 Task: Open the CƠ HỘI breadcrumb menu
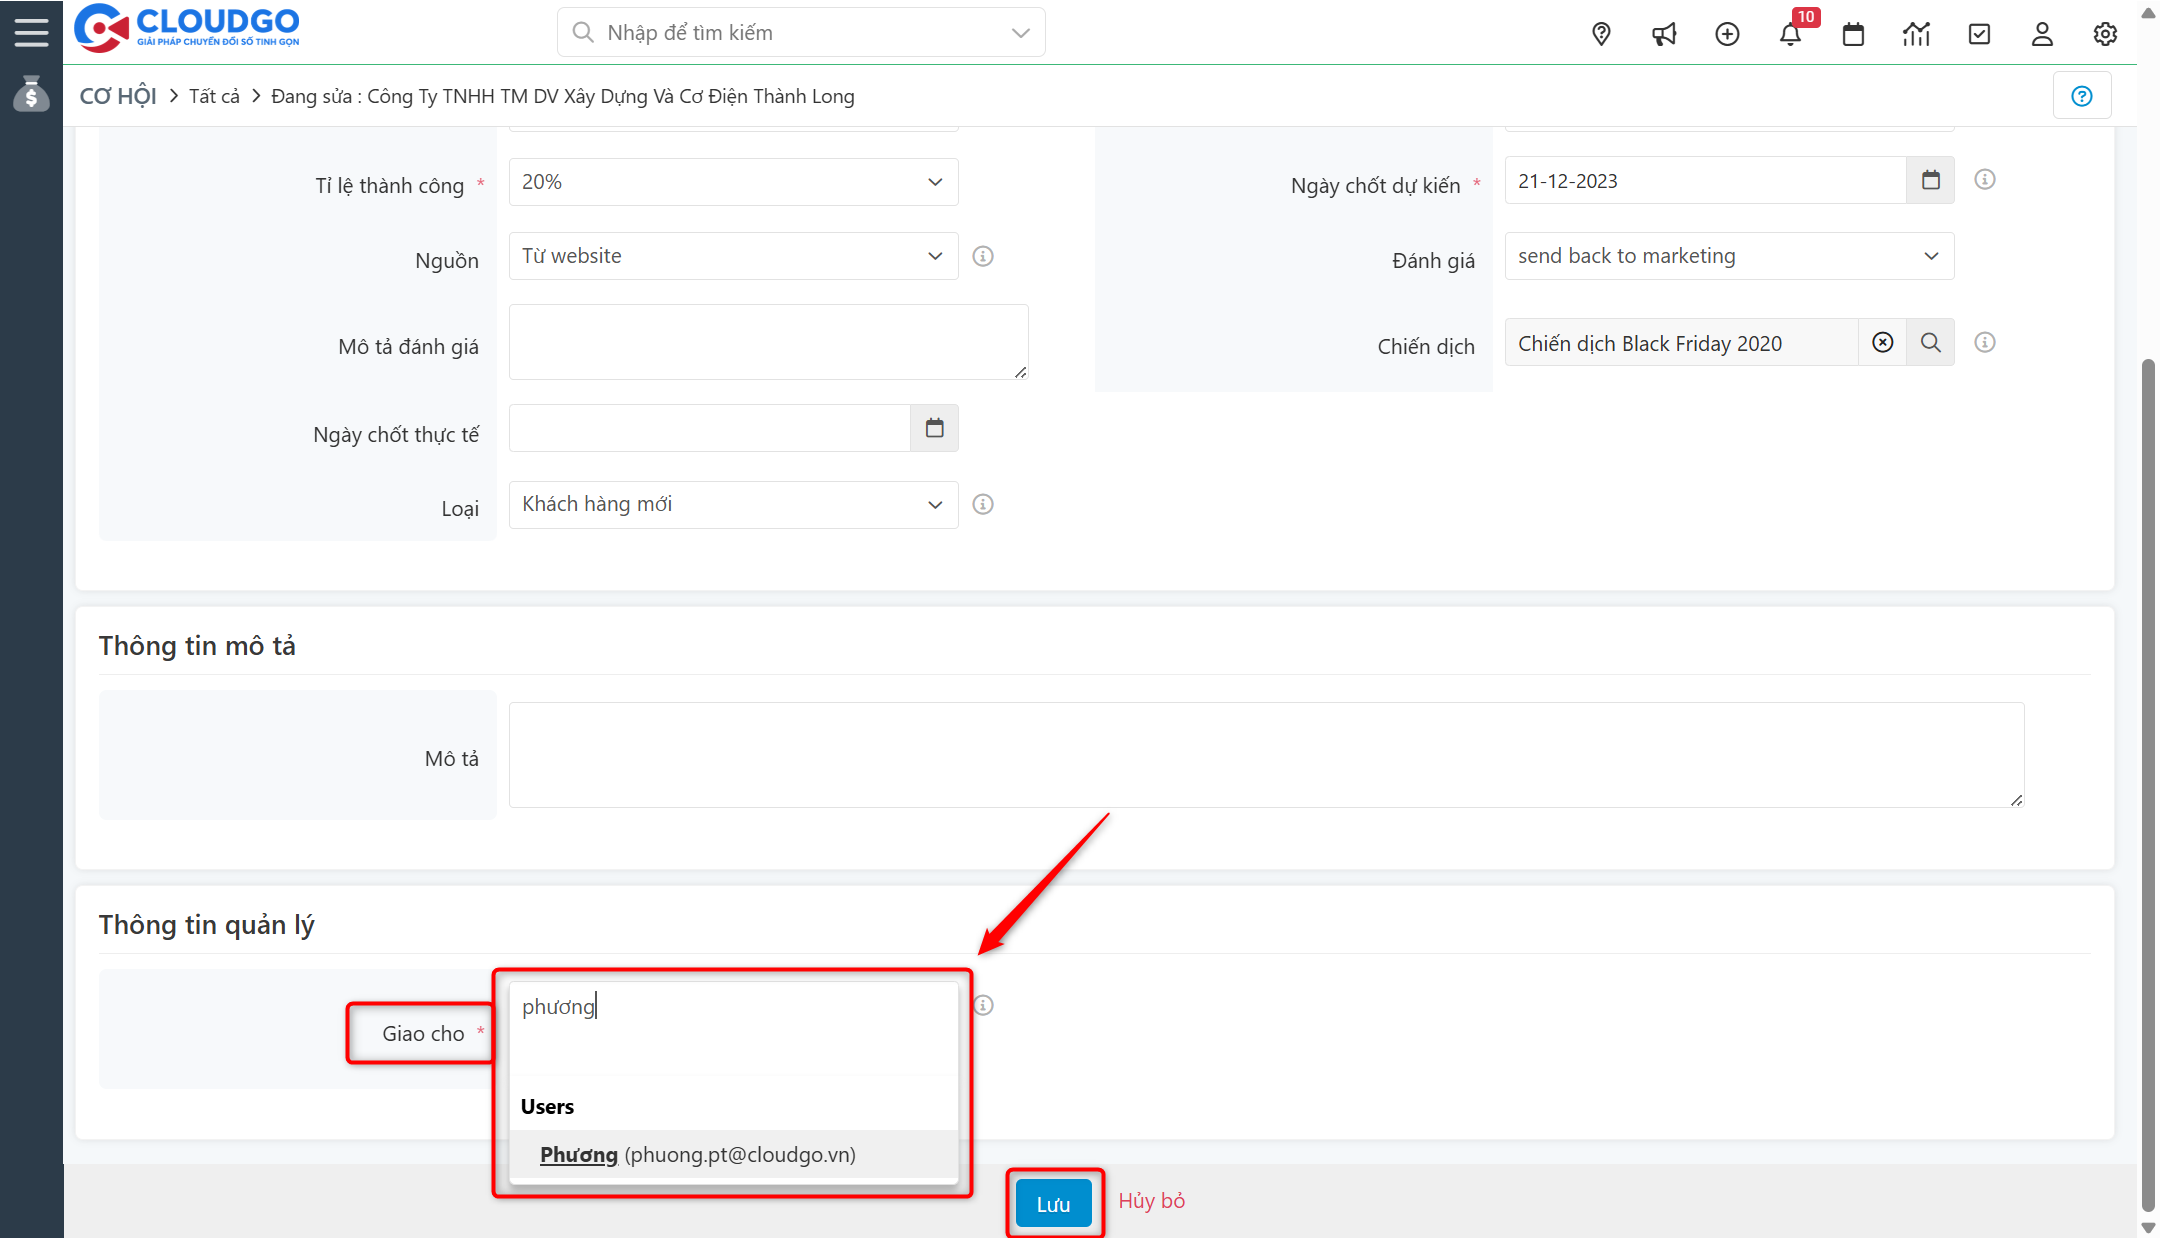[117, 95]
